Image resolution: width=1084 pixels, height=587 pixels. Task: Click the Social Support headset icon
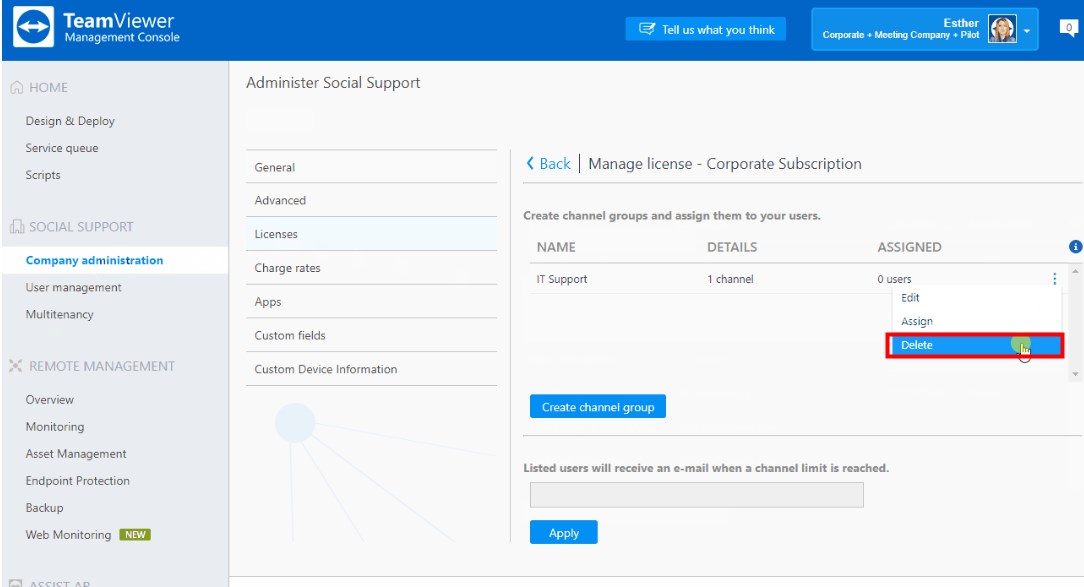coord(16,227)
